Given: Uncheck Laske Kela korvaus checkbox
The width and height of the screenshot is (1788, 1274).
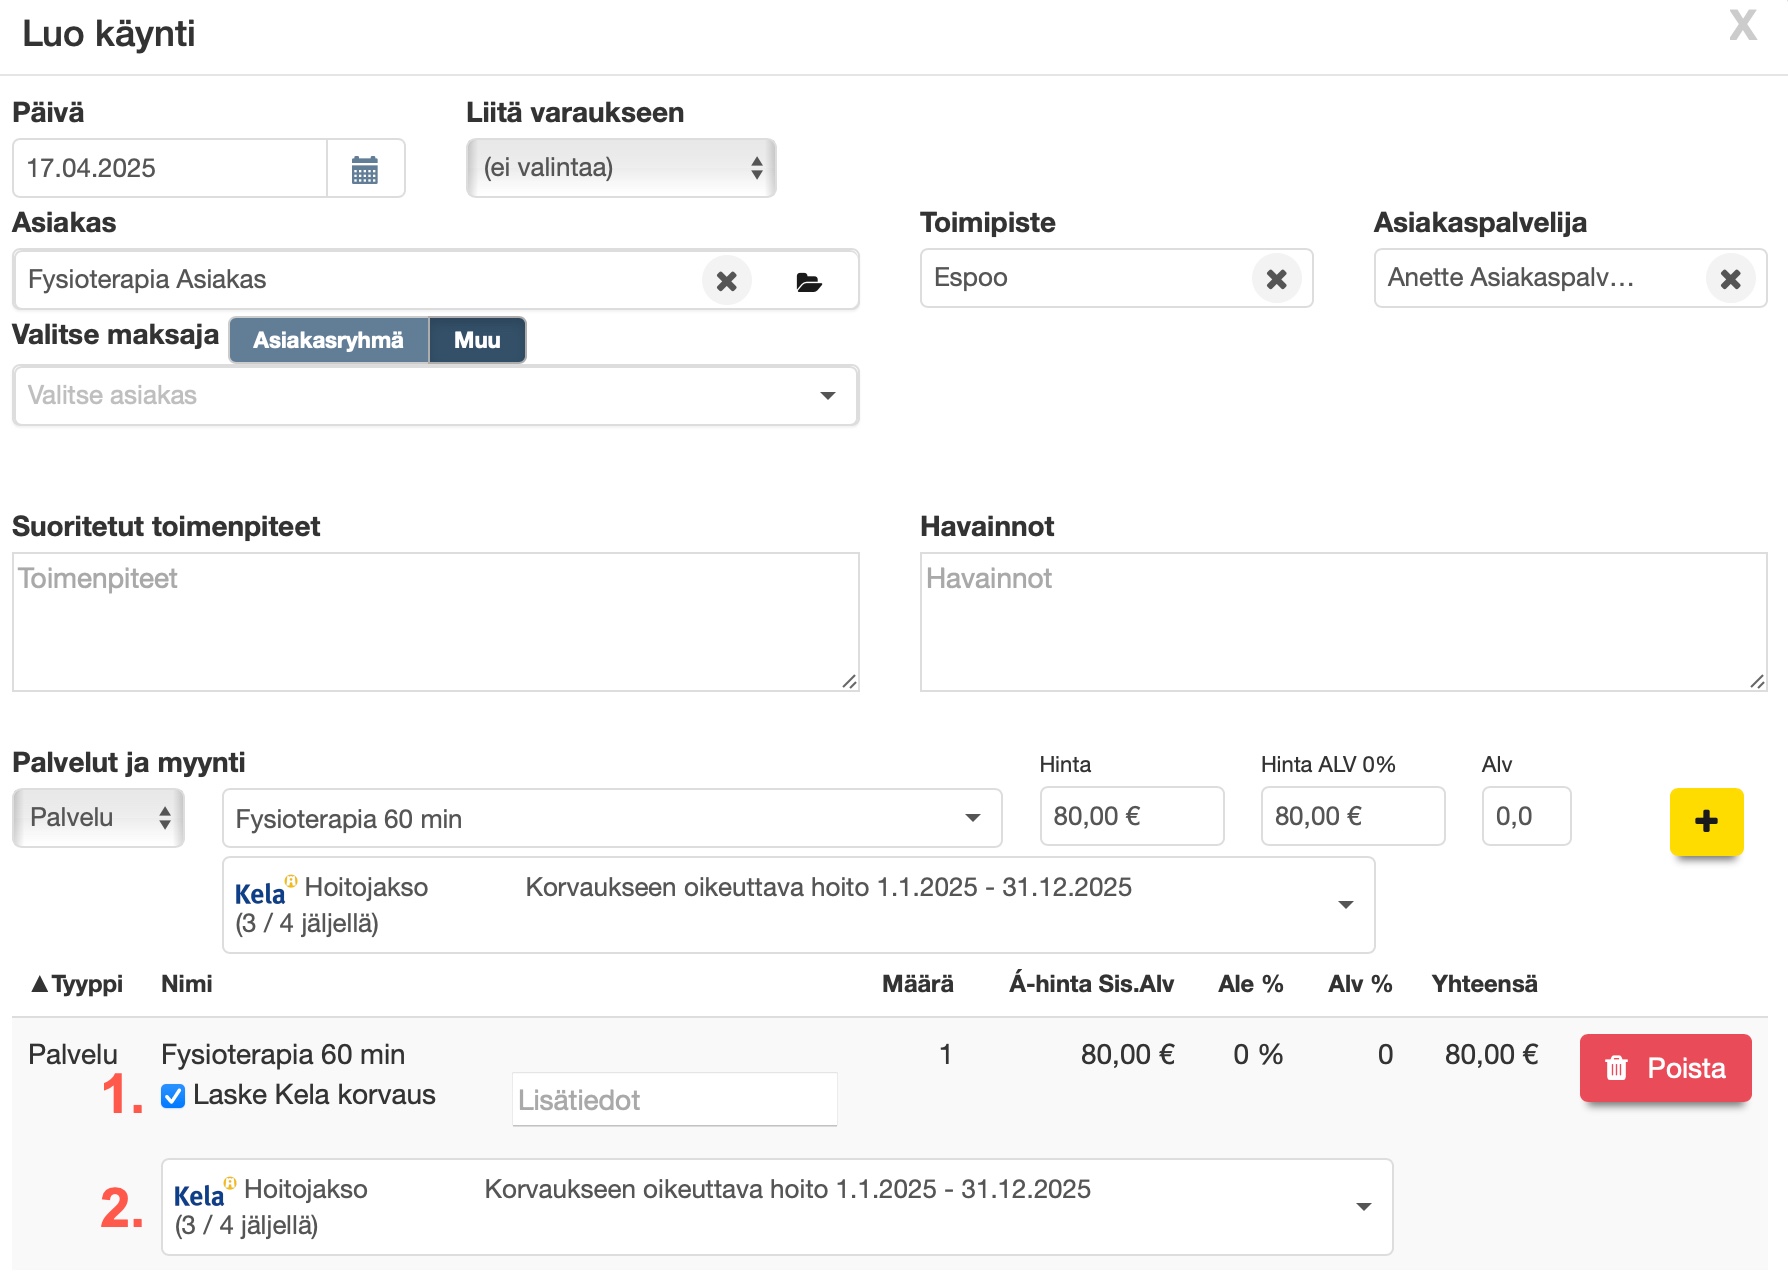Looking at the screenshot, I should pos(173,1096).
